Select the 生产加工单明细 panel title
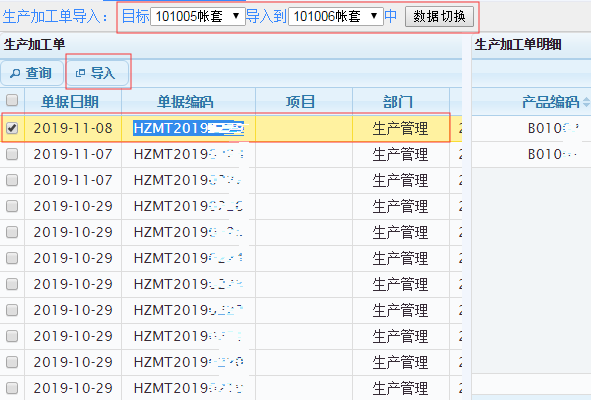591x400 pixels. tap(518, 44)
